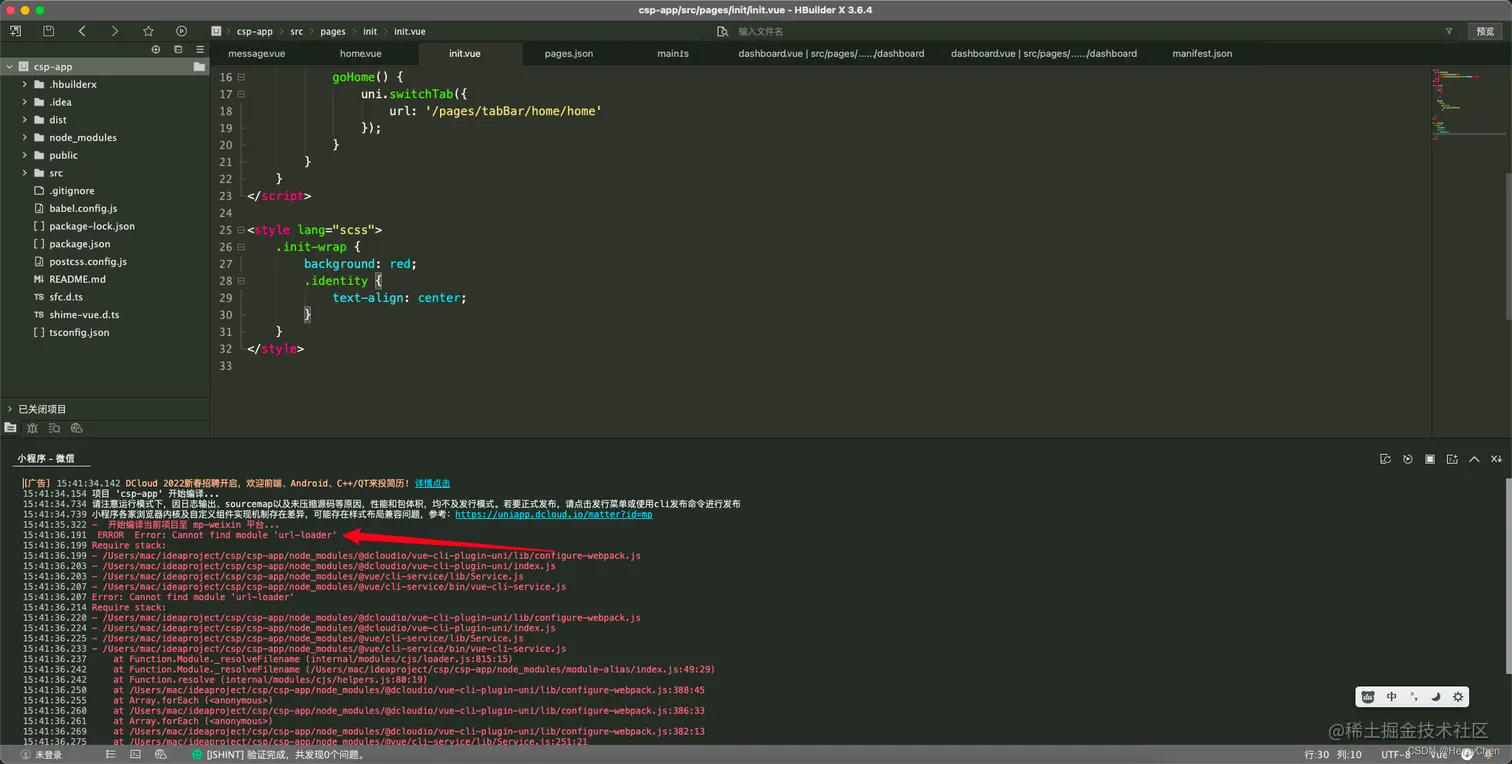Expand the src folder
1512x764 pixels.
point(25,173)
